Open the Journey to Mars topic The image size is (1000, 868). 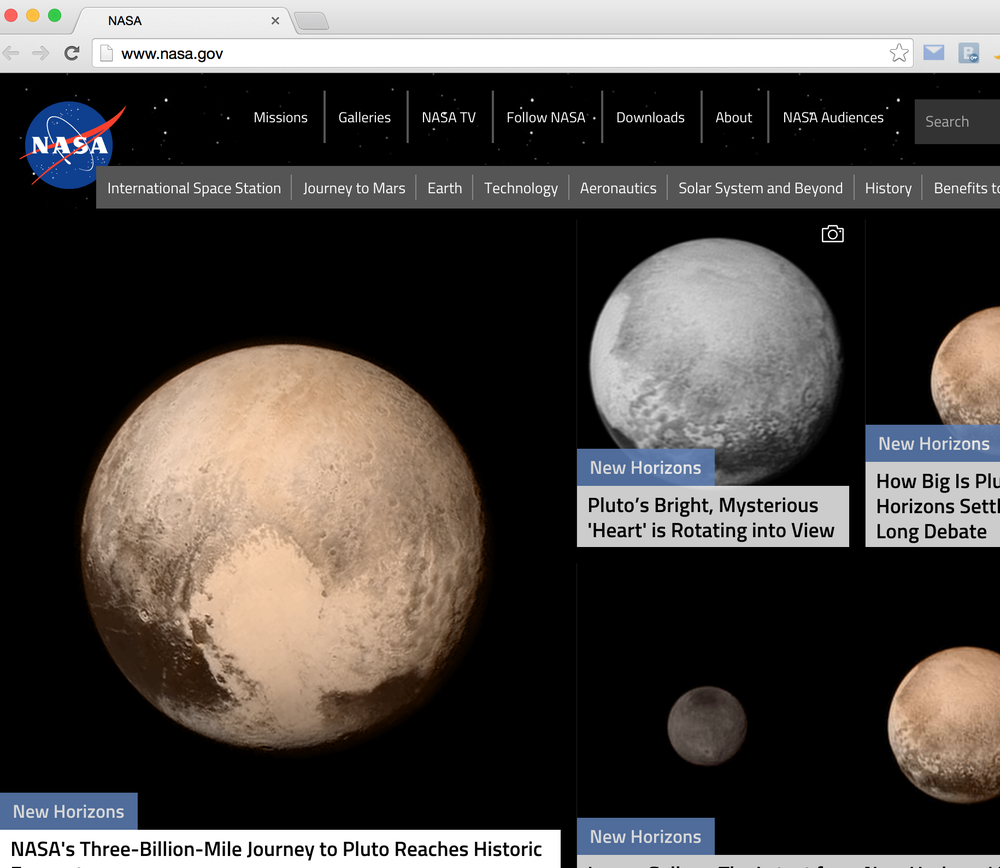[354, 188]
